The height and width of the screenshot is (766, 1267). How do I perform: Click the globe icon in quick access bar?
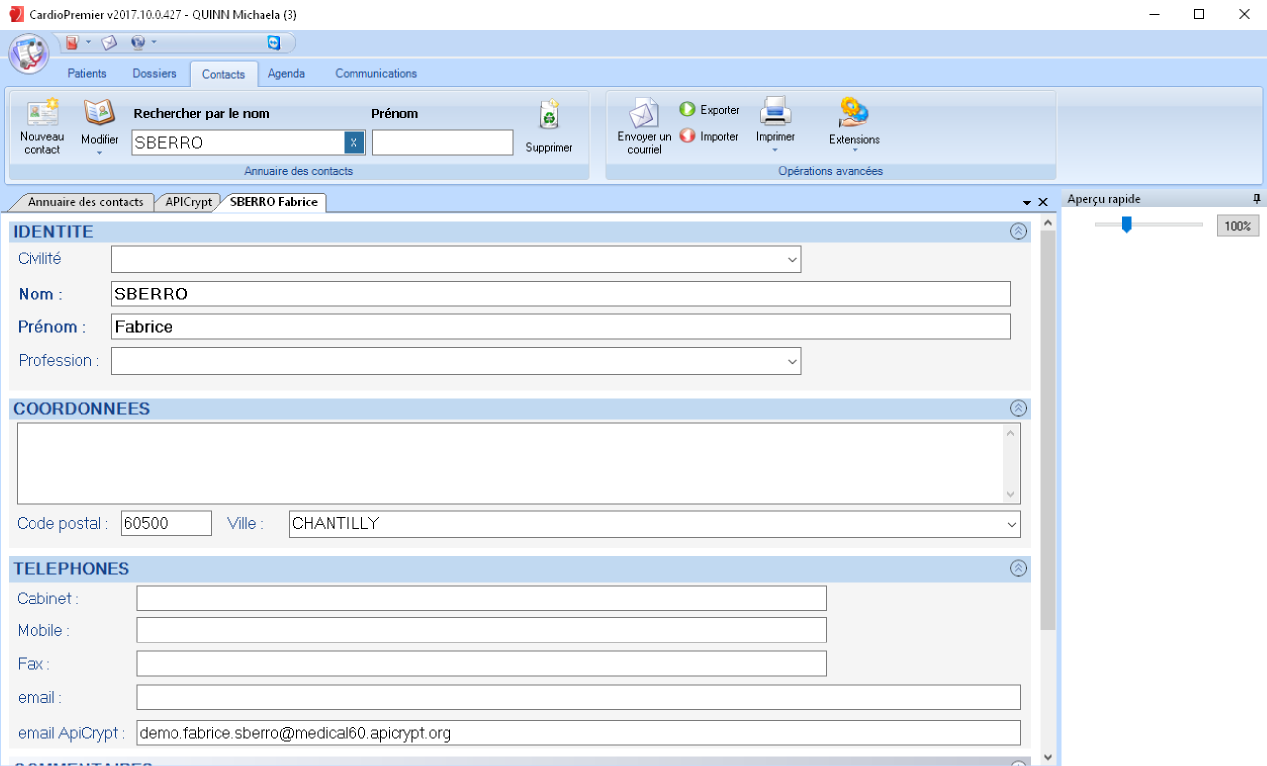(x=138, y=42)
